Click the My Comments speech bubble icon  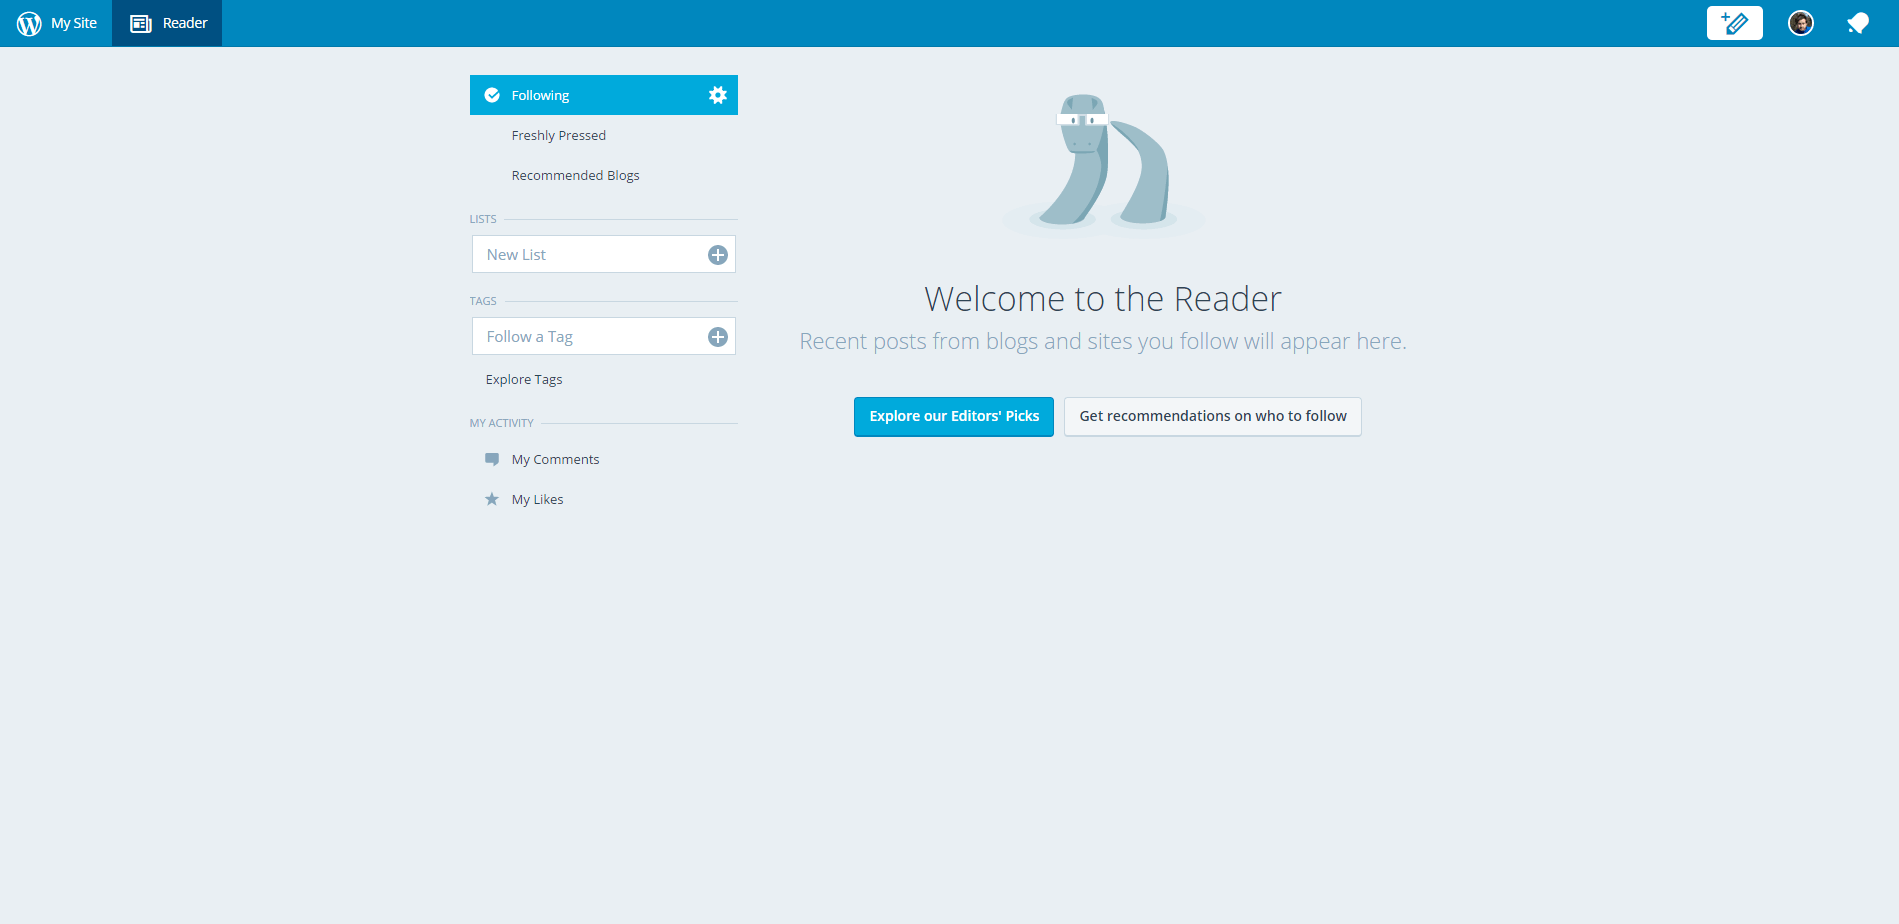pos(492,460)
